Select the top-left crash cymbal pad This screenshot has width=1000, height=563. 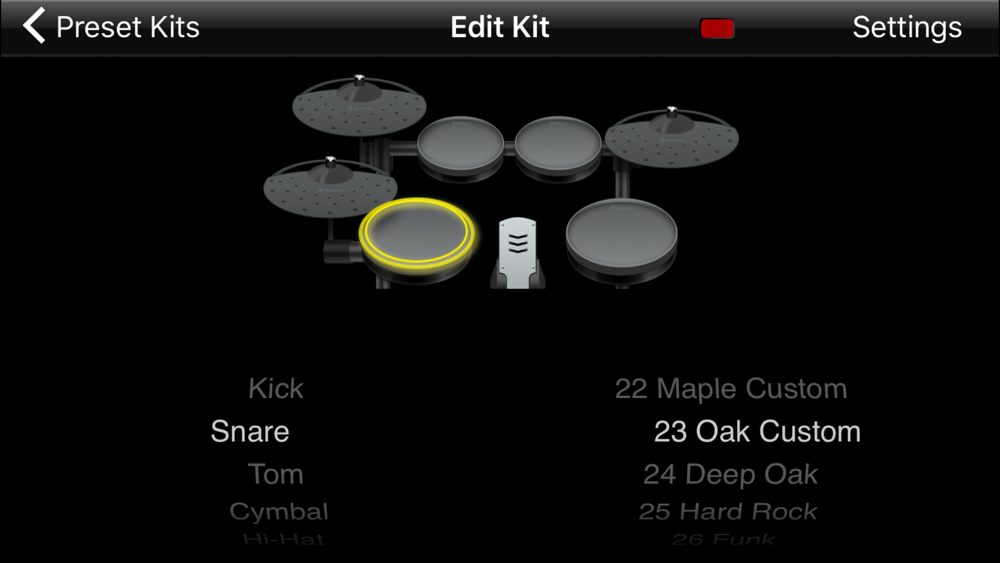359,105
